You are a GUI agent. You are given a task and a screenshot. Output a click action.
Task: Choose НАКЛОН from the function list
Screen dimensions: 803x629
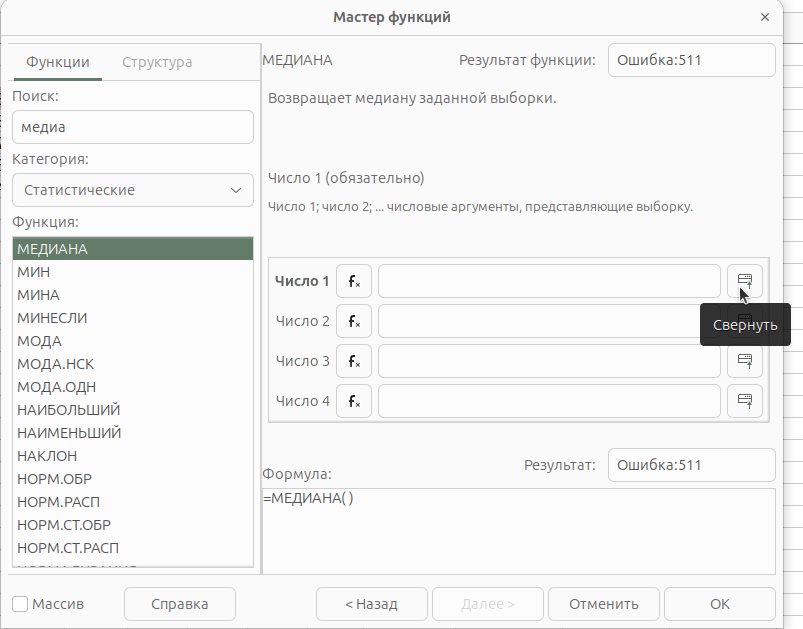tap(47, 456)
